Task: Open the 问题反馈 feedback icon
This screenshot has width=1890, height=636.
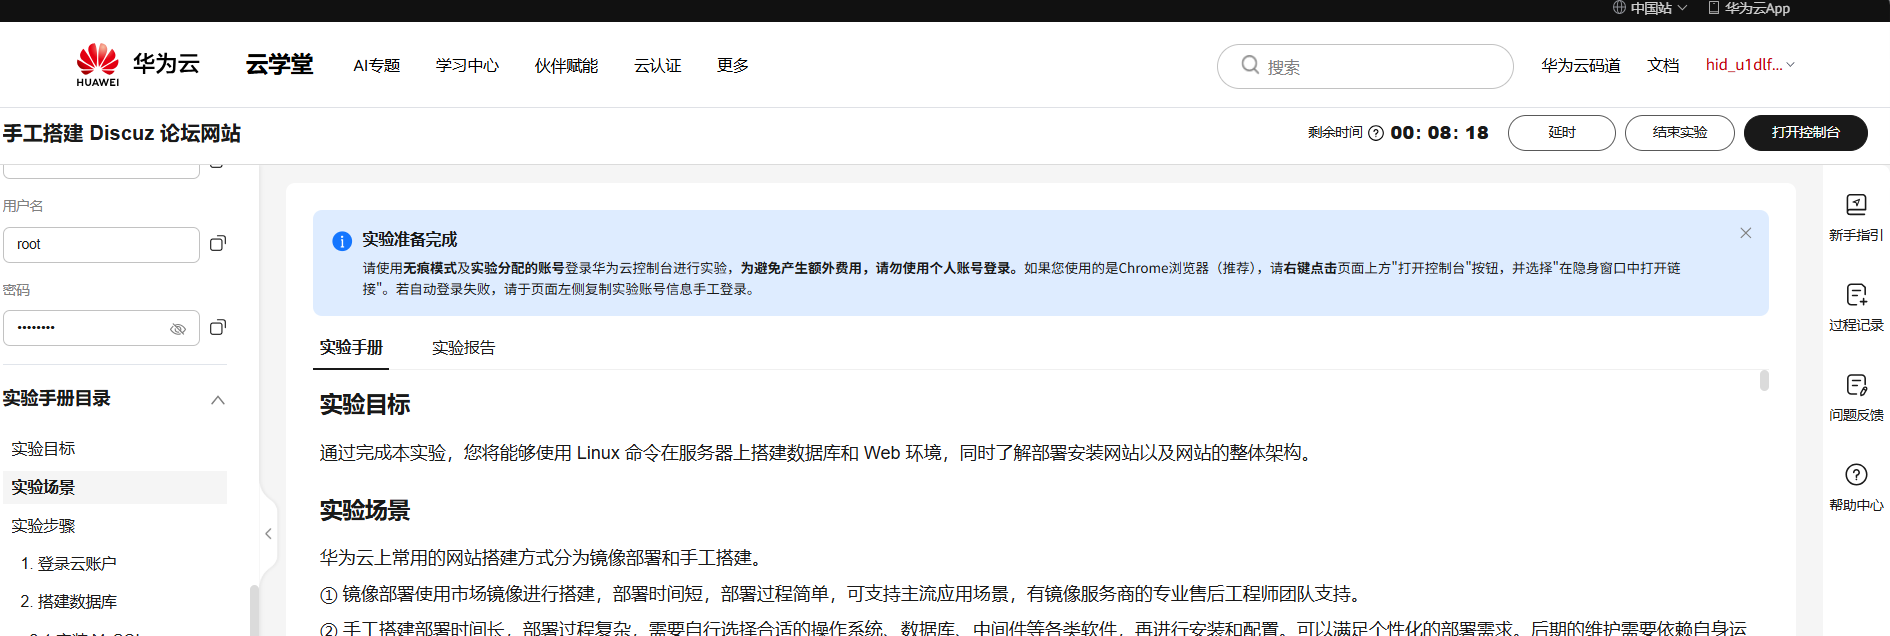Action: click(x=1856, y=385)
